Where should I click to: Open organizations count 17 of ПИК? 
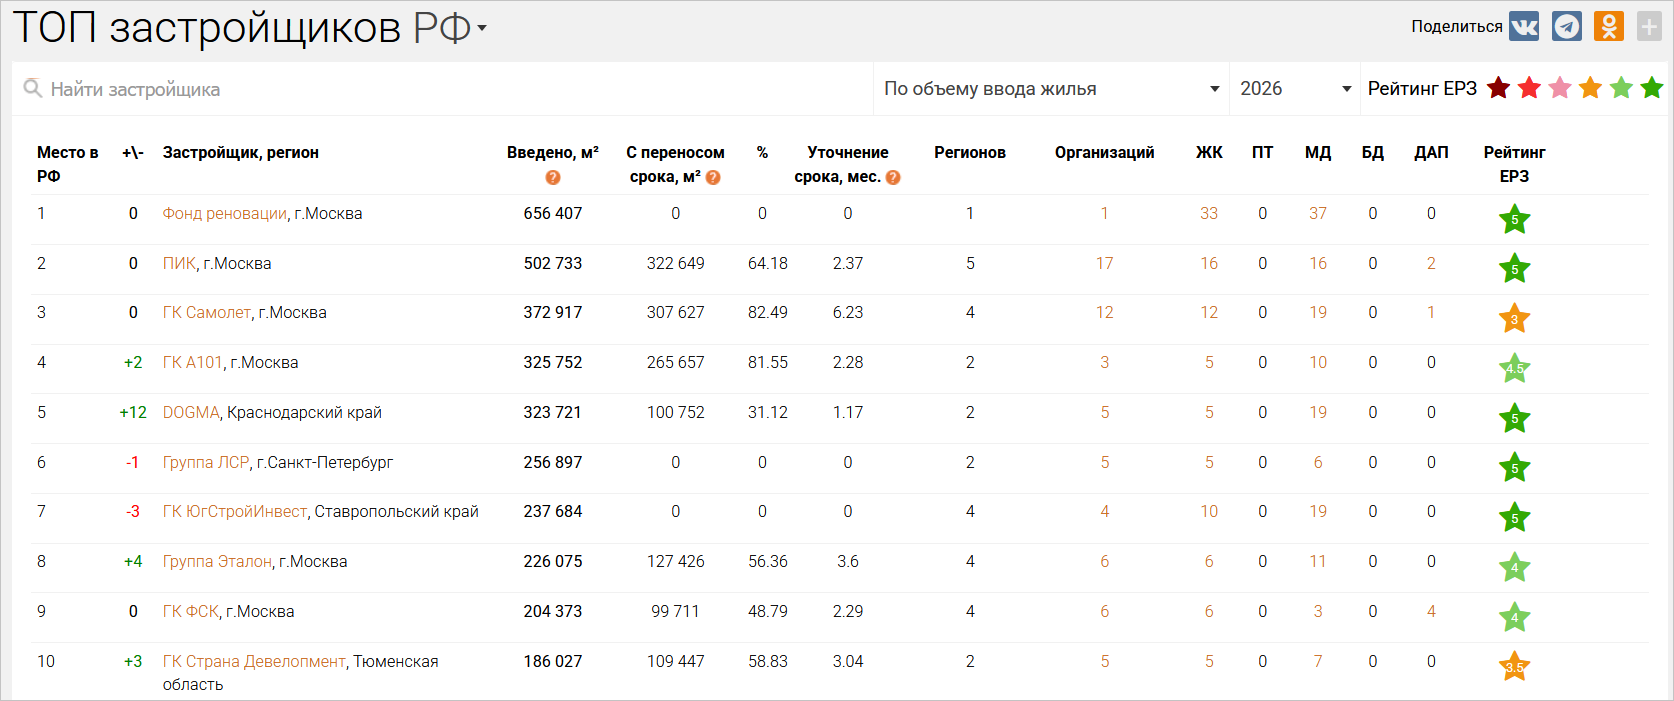point(1104,263)
